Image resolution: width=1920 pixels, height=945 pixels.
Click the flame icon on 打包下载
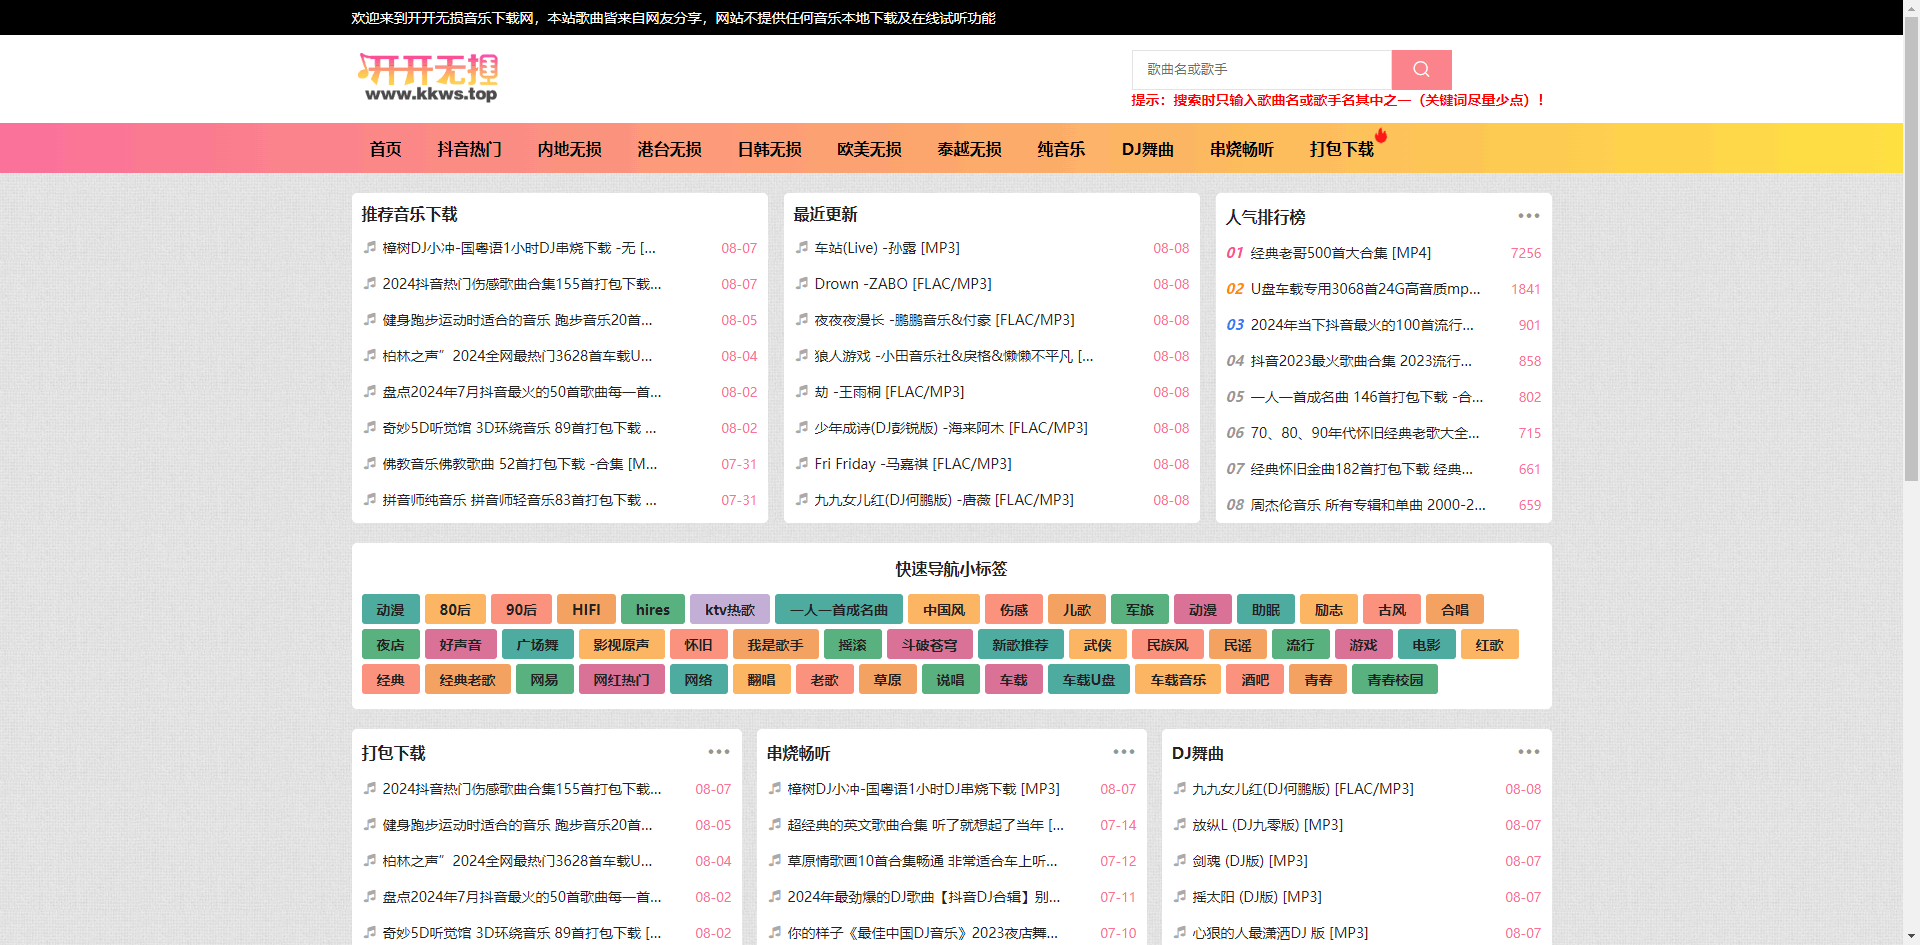point(1381,135)
